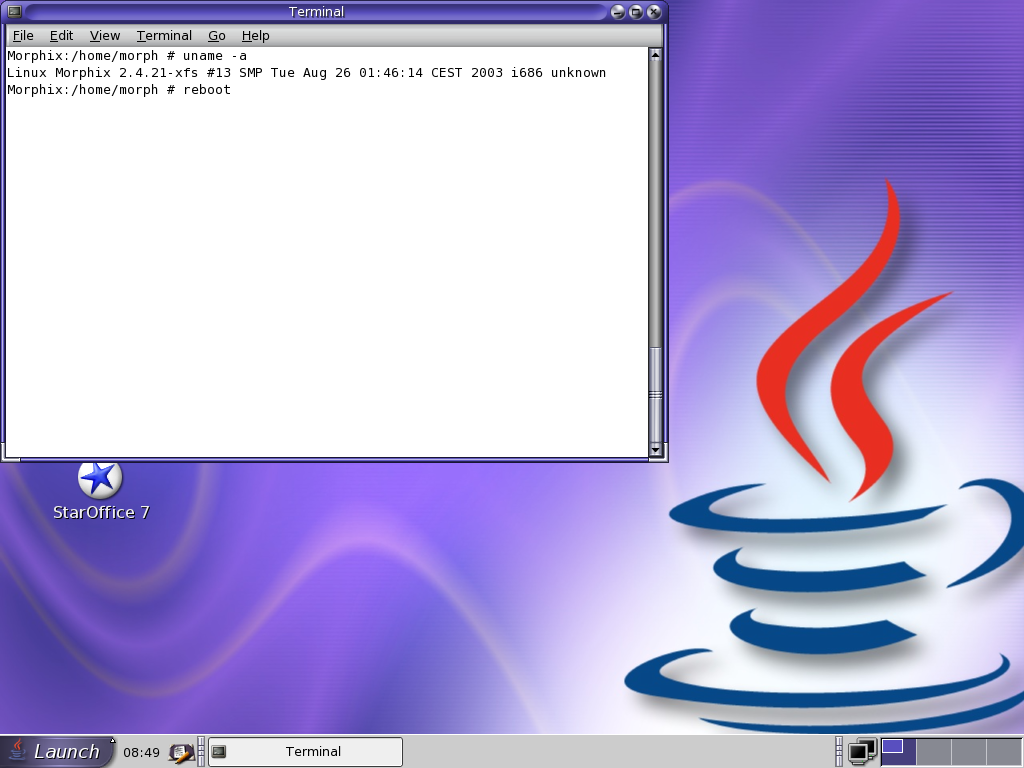The width and height of the screenshot is (1024, 768).
Task: Click the terminal scrollbar thumb handle
Action: 656,394
